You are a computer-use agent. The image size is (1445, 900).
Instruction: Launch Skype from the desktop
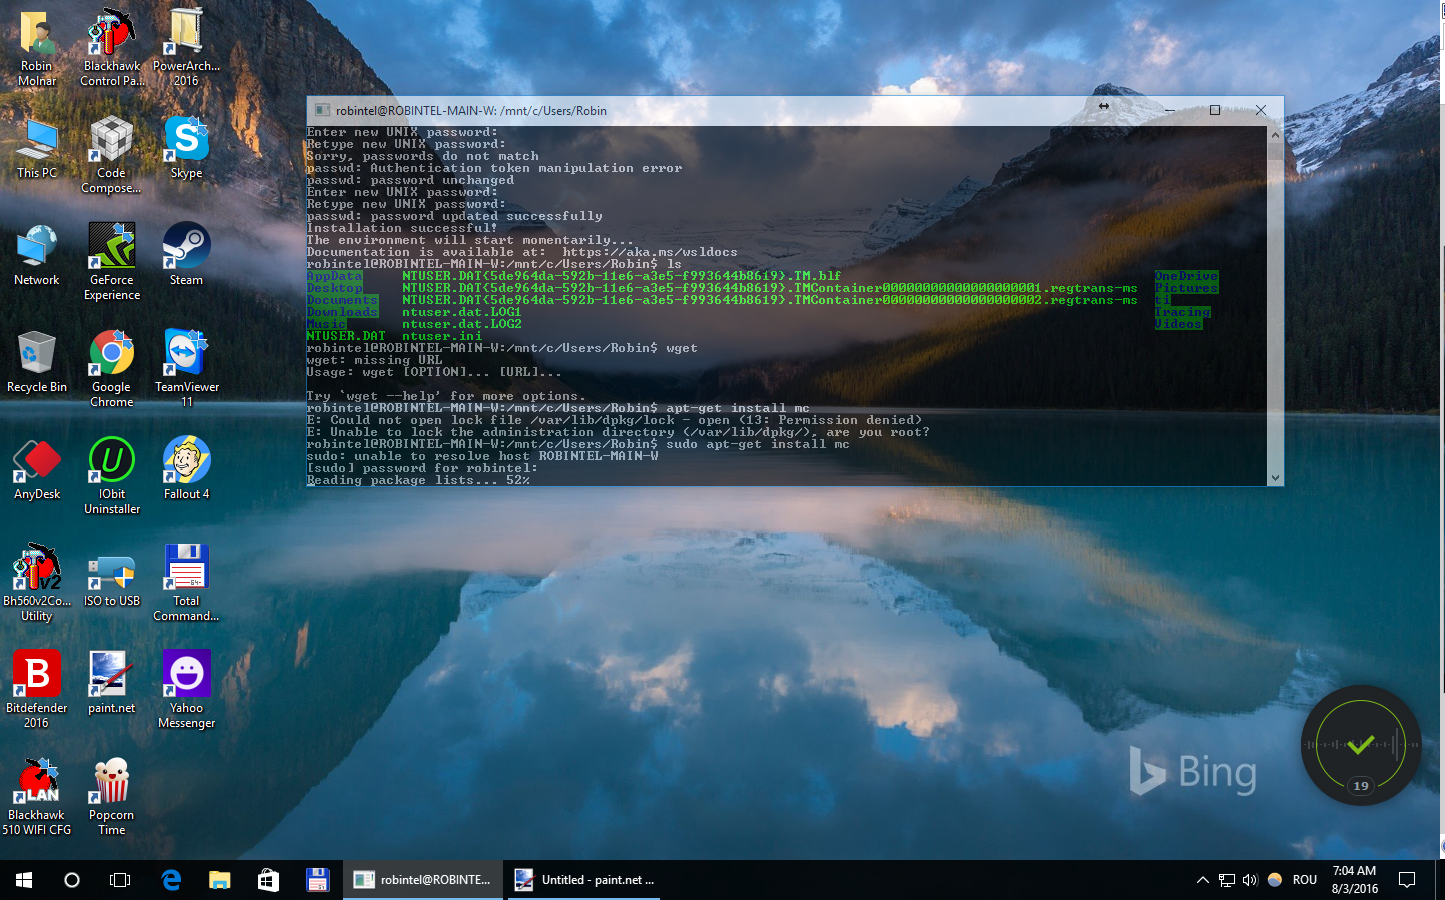(186, 148)
